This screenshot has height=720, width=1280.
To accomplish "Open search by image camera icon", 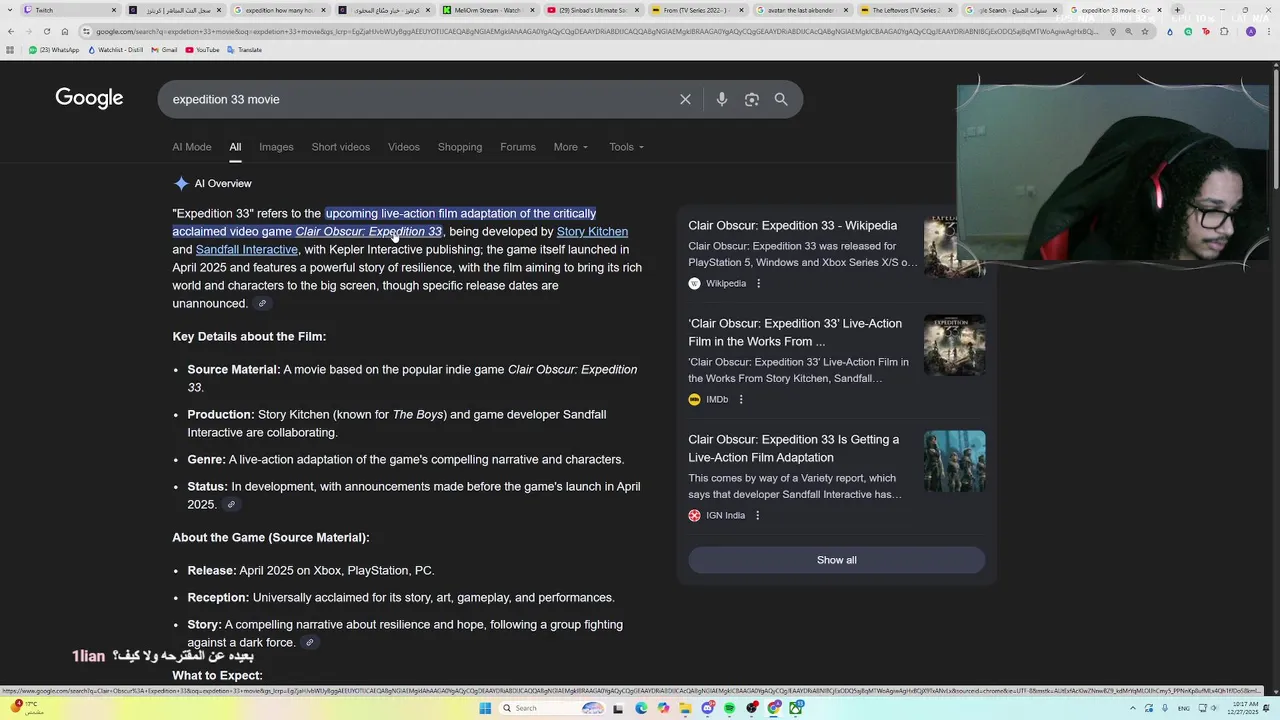I will [x=752, y=100].
